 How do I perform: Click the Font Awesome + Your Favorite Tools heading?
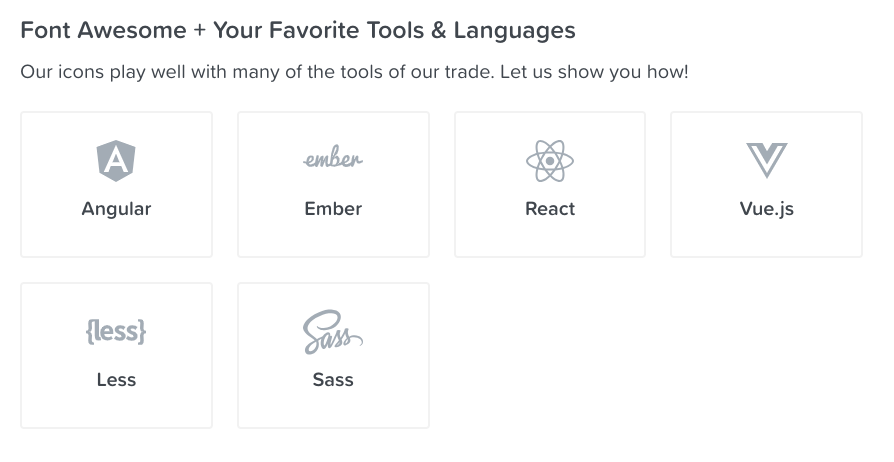[x=298, y=30]
